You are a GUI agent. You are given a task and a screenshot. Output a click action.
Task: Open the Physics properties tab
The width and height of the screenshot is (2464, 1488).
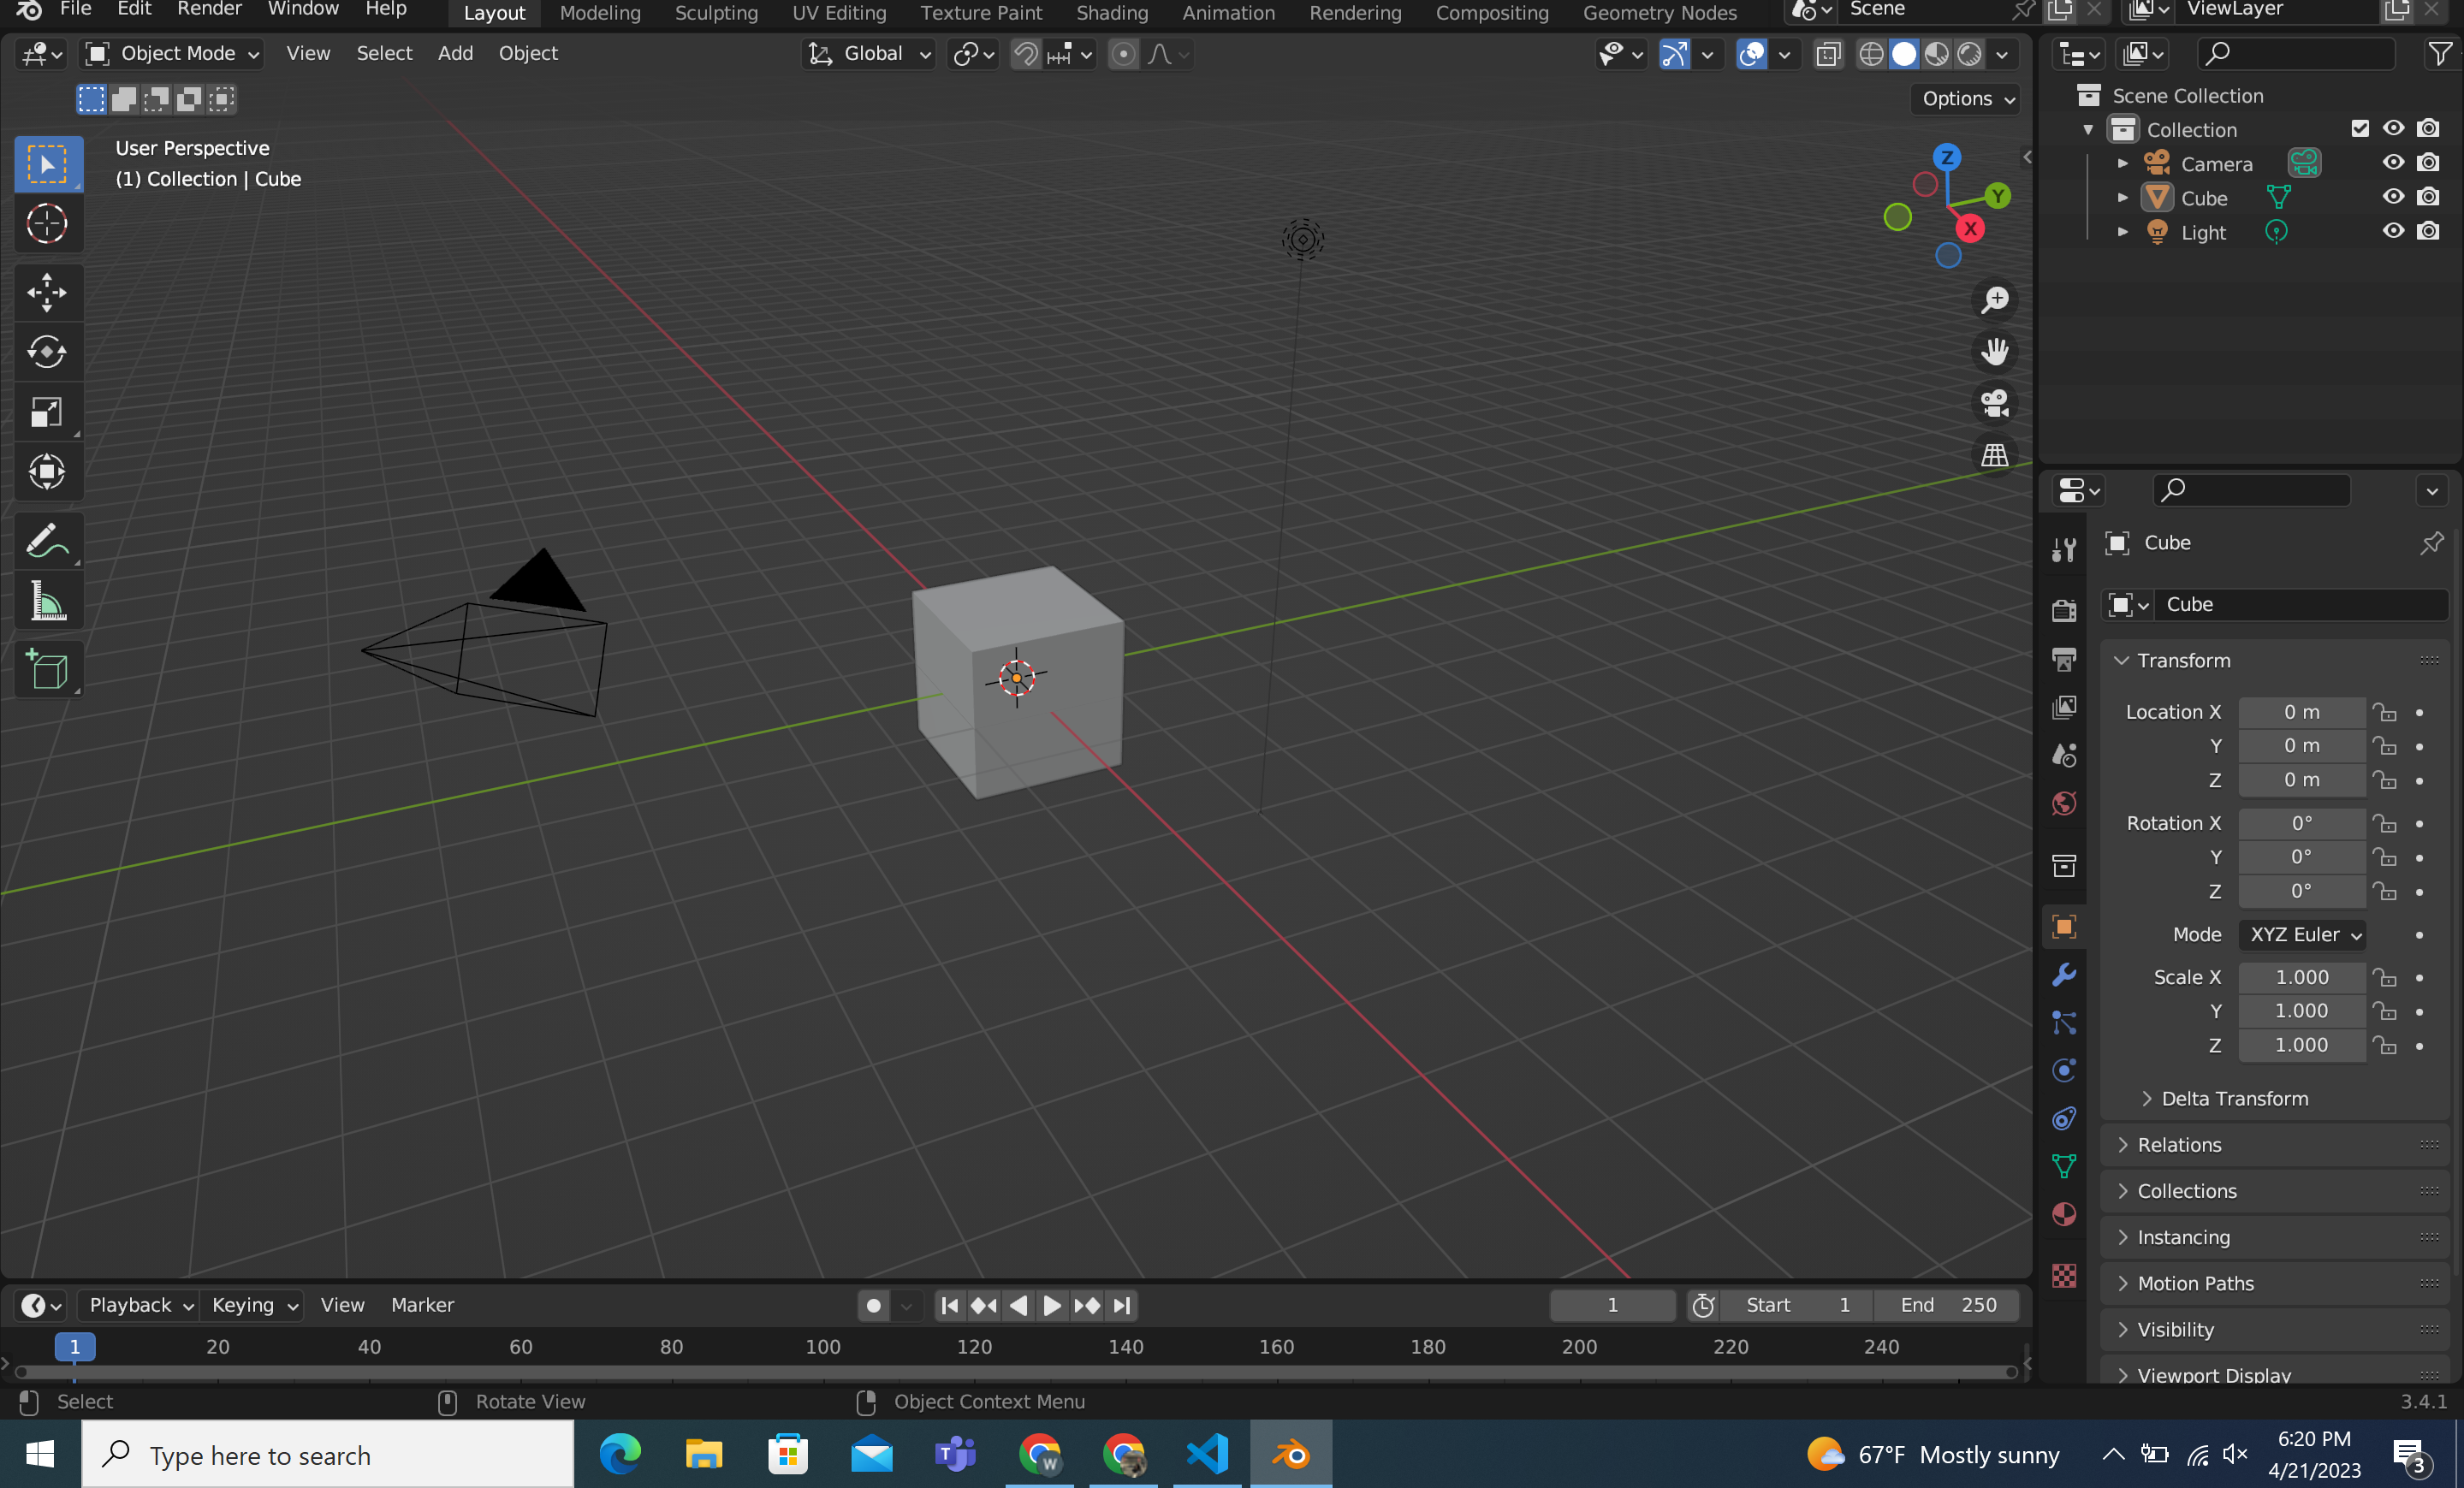(2063, 1070)
